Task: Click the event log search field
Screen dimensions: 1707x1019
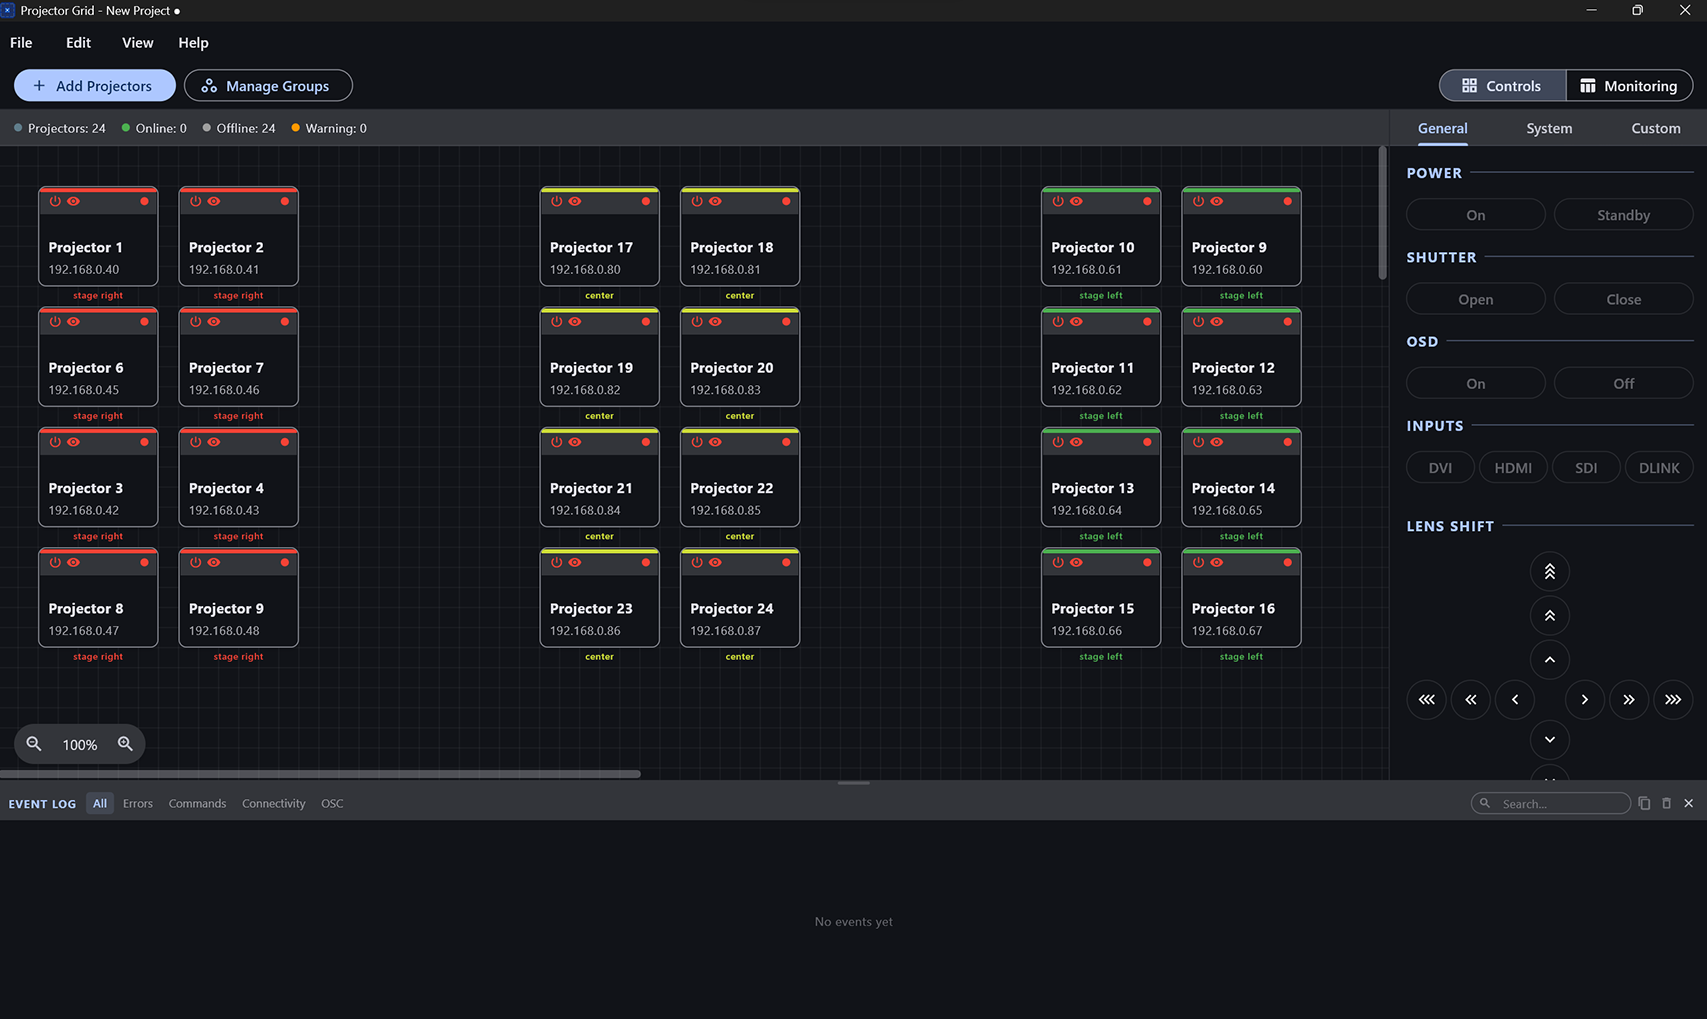Action: 1550,803
